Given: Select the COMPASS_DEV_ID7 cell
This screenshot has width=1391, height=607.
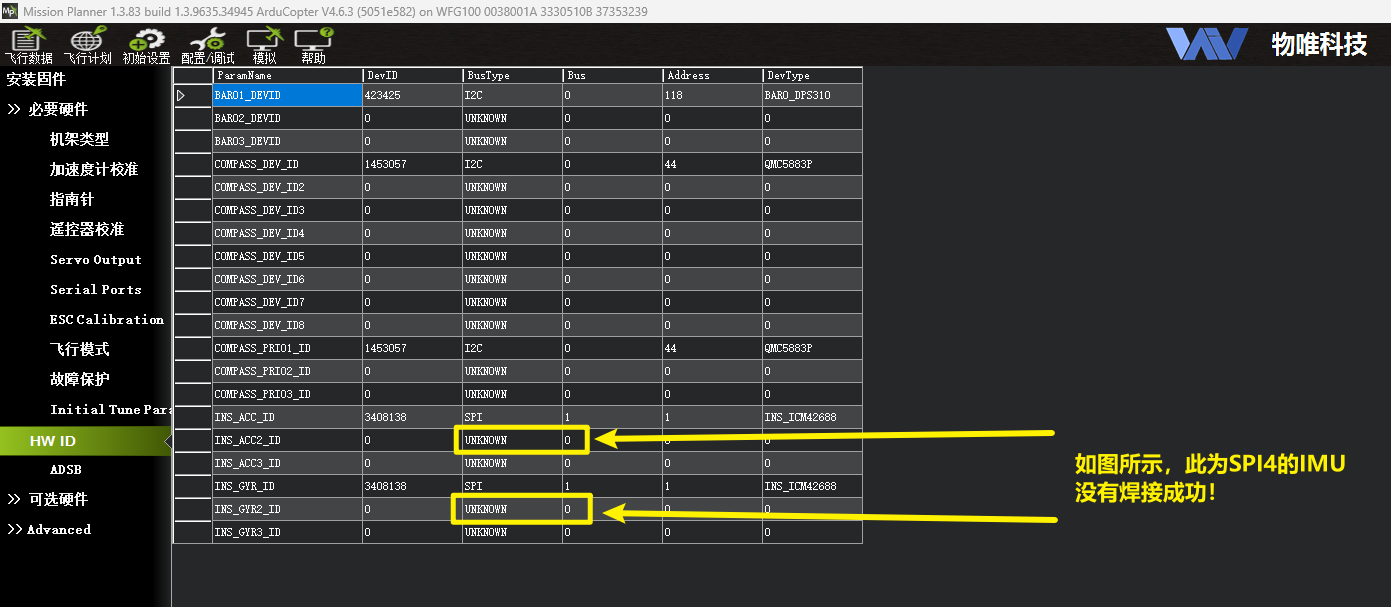Looking at the screenshot, I should 287,302.
